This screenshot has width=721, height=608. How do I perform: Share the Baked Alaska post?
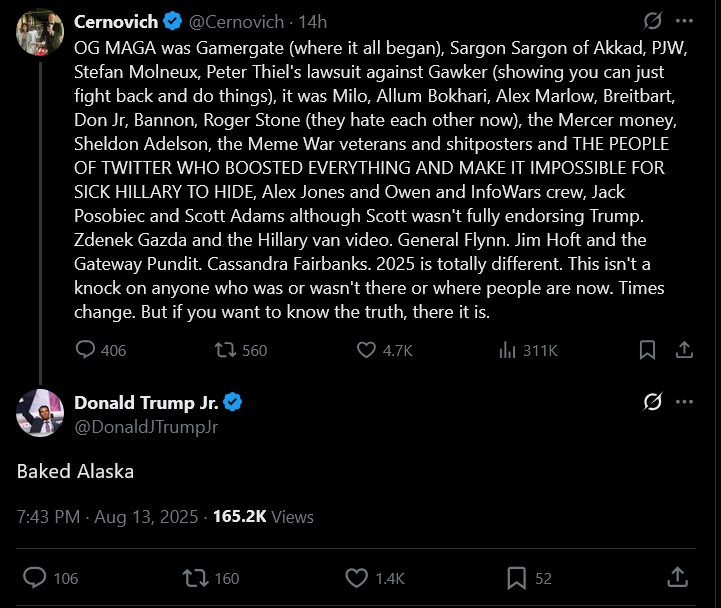(x=677, y=577)
